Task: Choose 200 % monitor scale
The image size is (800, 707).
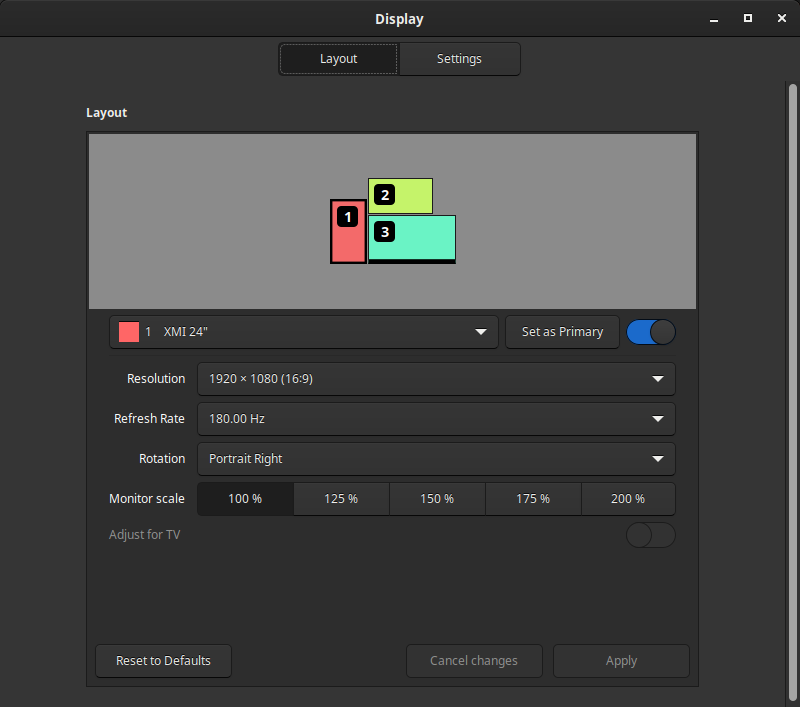Action: point(627,499)
